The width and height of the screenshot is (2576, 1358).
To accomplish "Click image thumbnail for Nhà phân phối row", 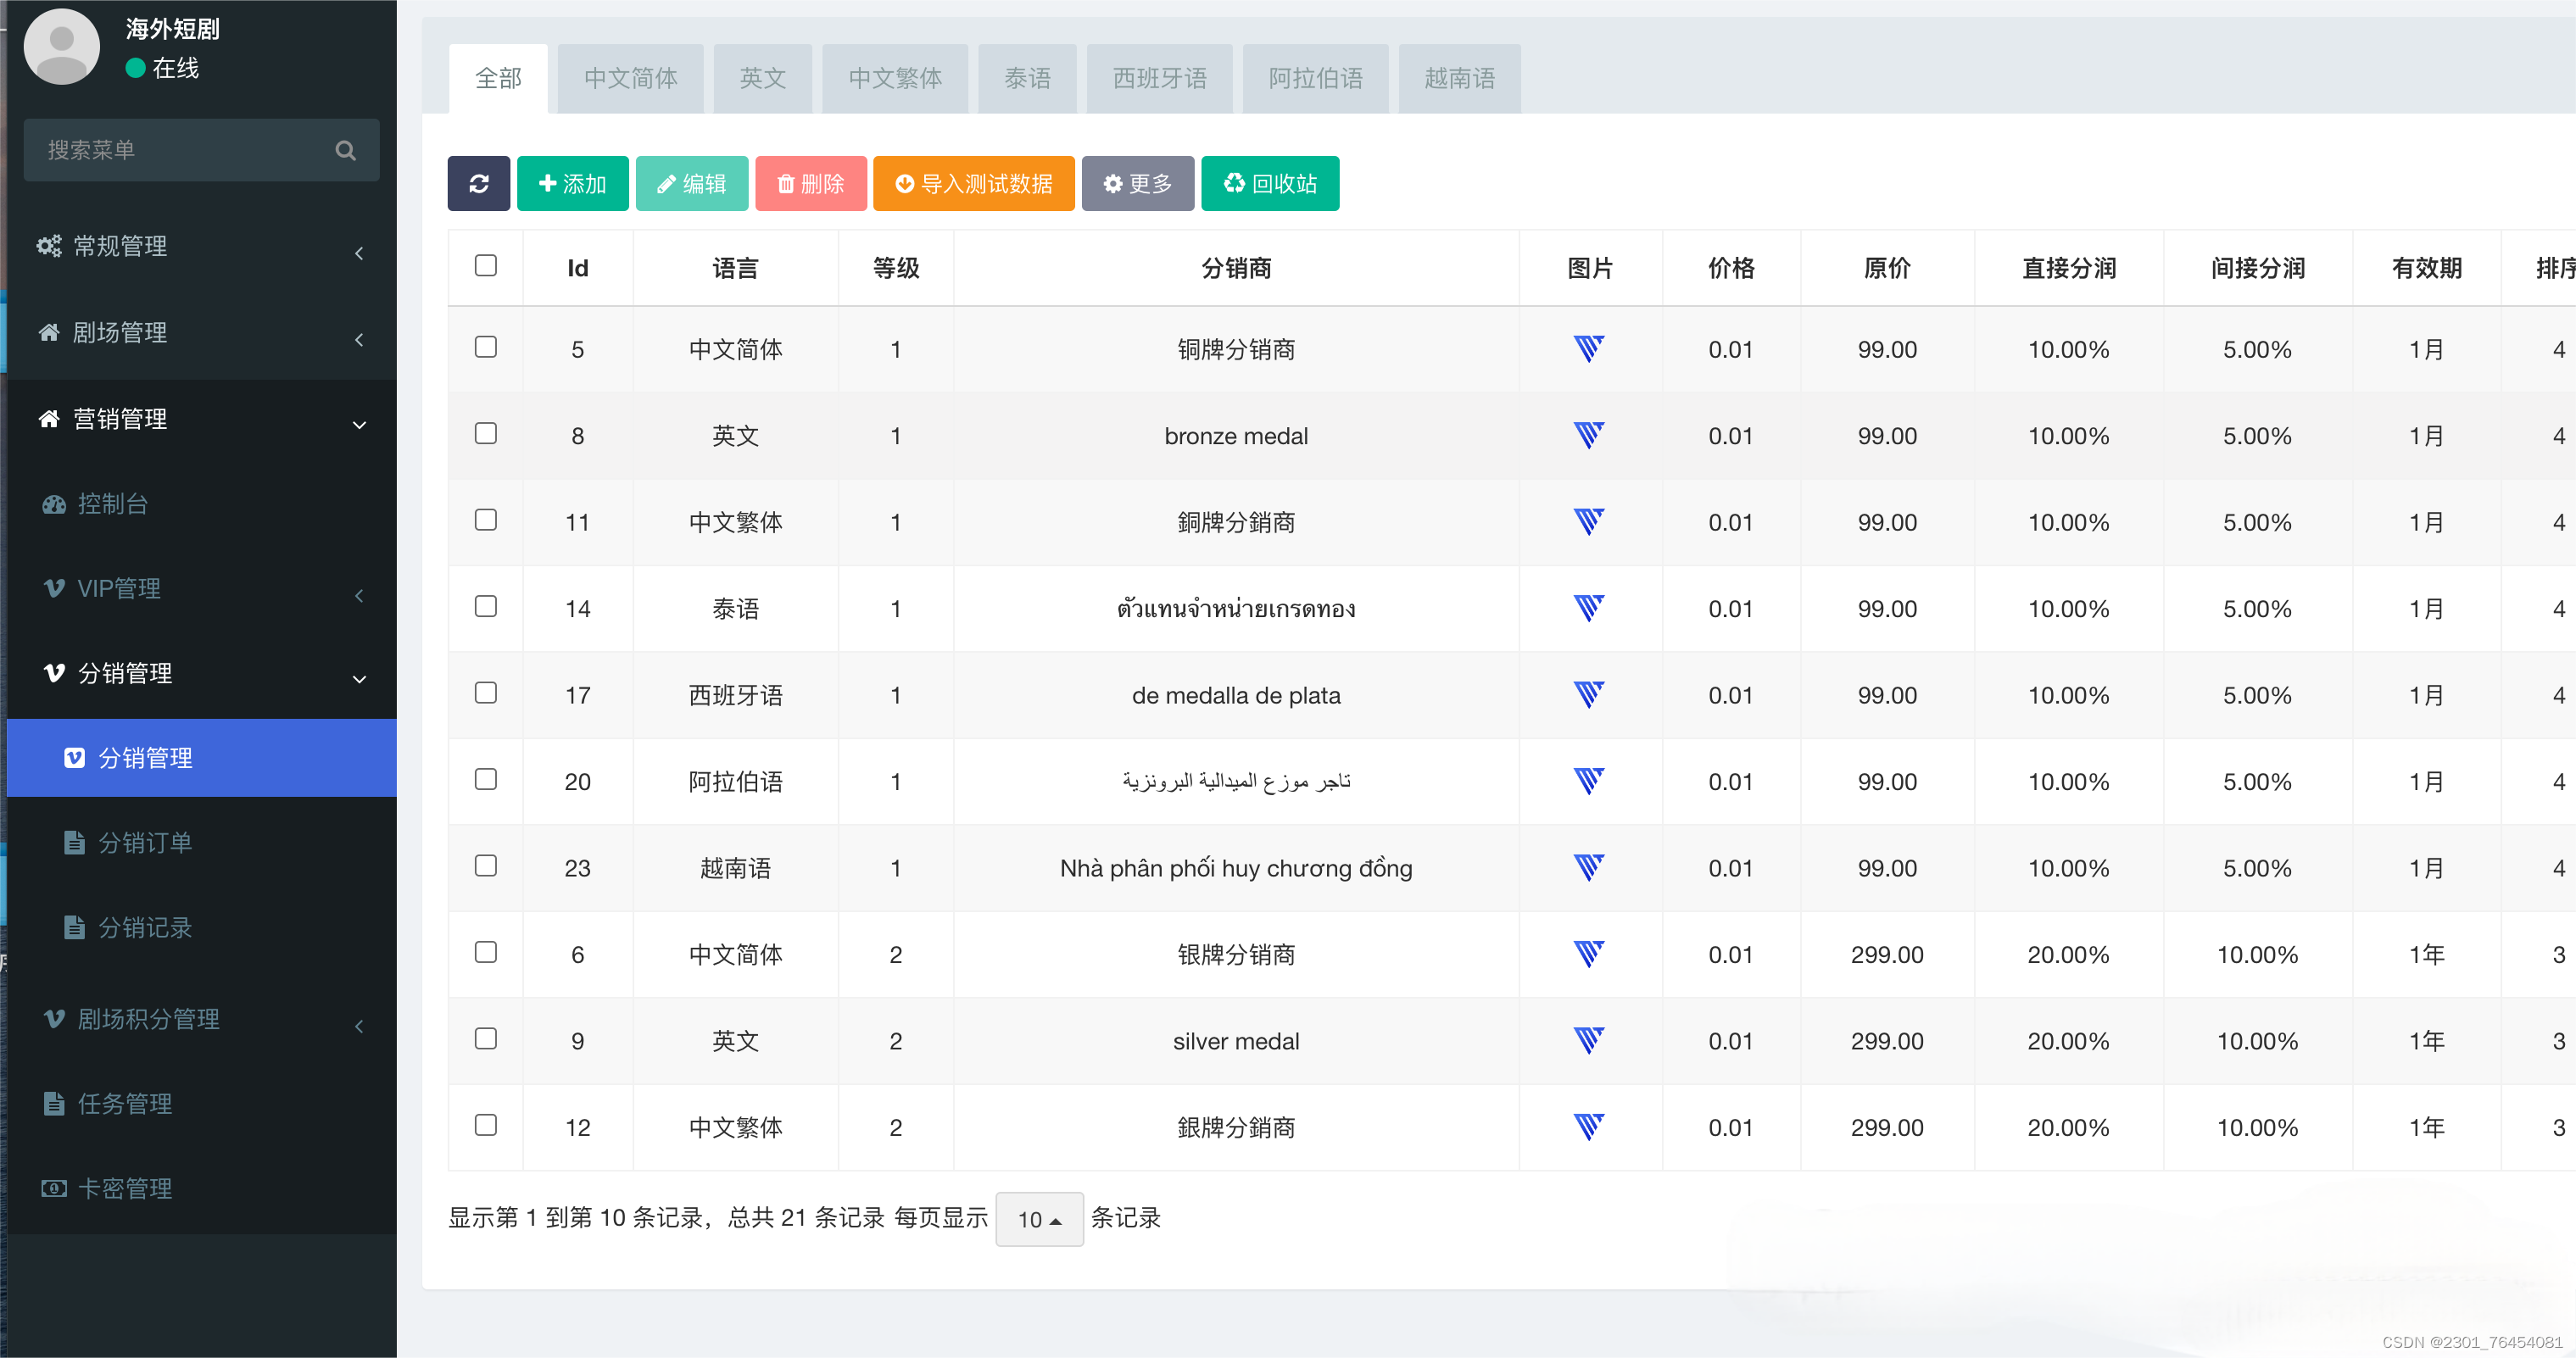I will click(1589, 868).
